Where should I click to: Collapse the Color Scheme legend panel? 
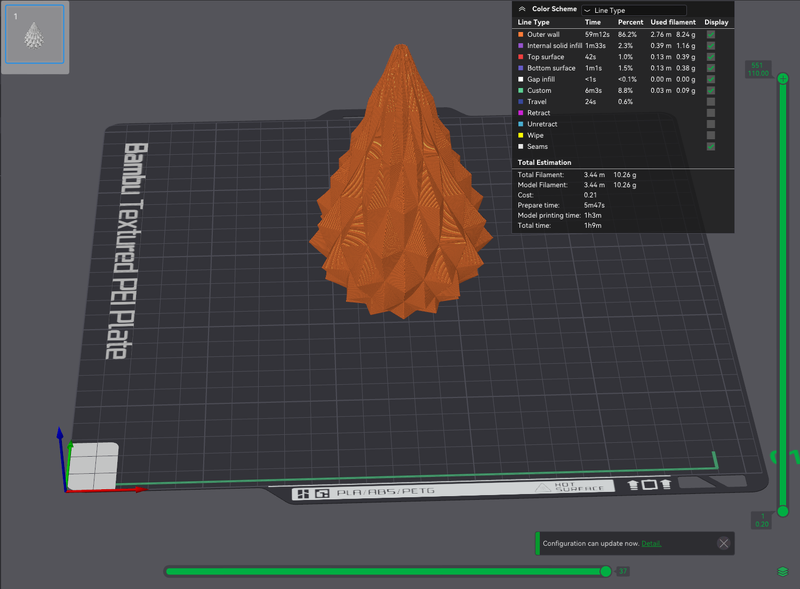[521, 9]
